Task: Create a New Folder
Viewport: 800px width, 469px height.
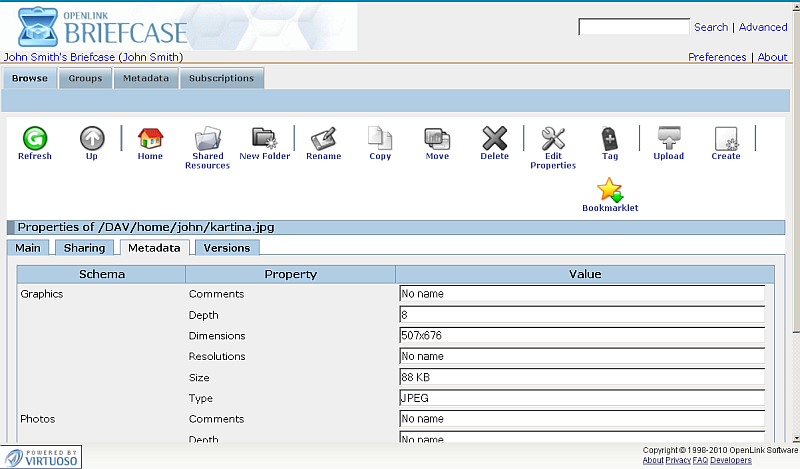Action: click(264, 138)
